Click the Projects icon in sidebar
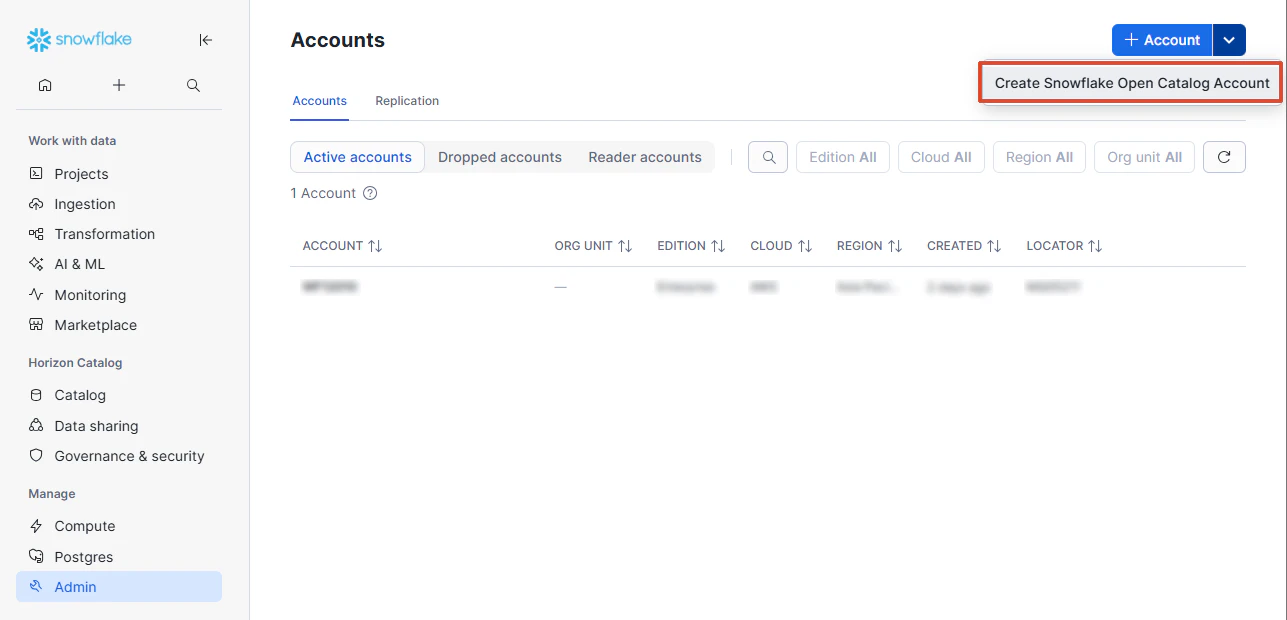Screen dimensions: 1287x620 (x=36, y=173)
